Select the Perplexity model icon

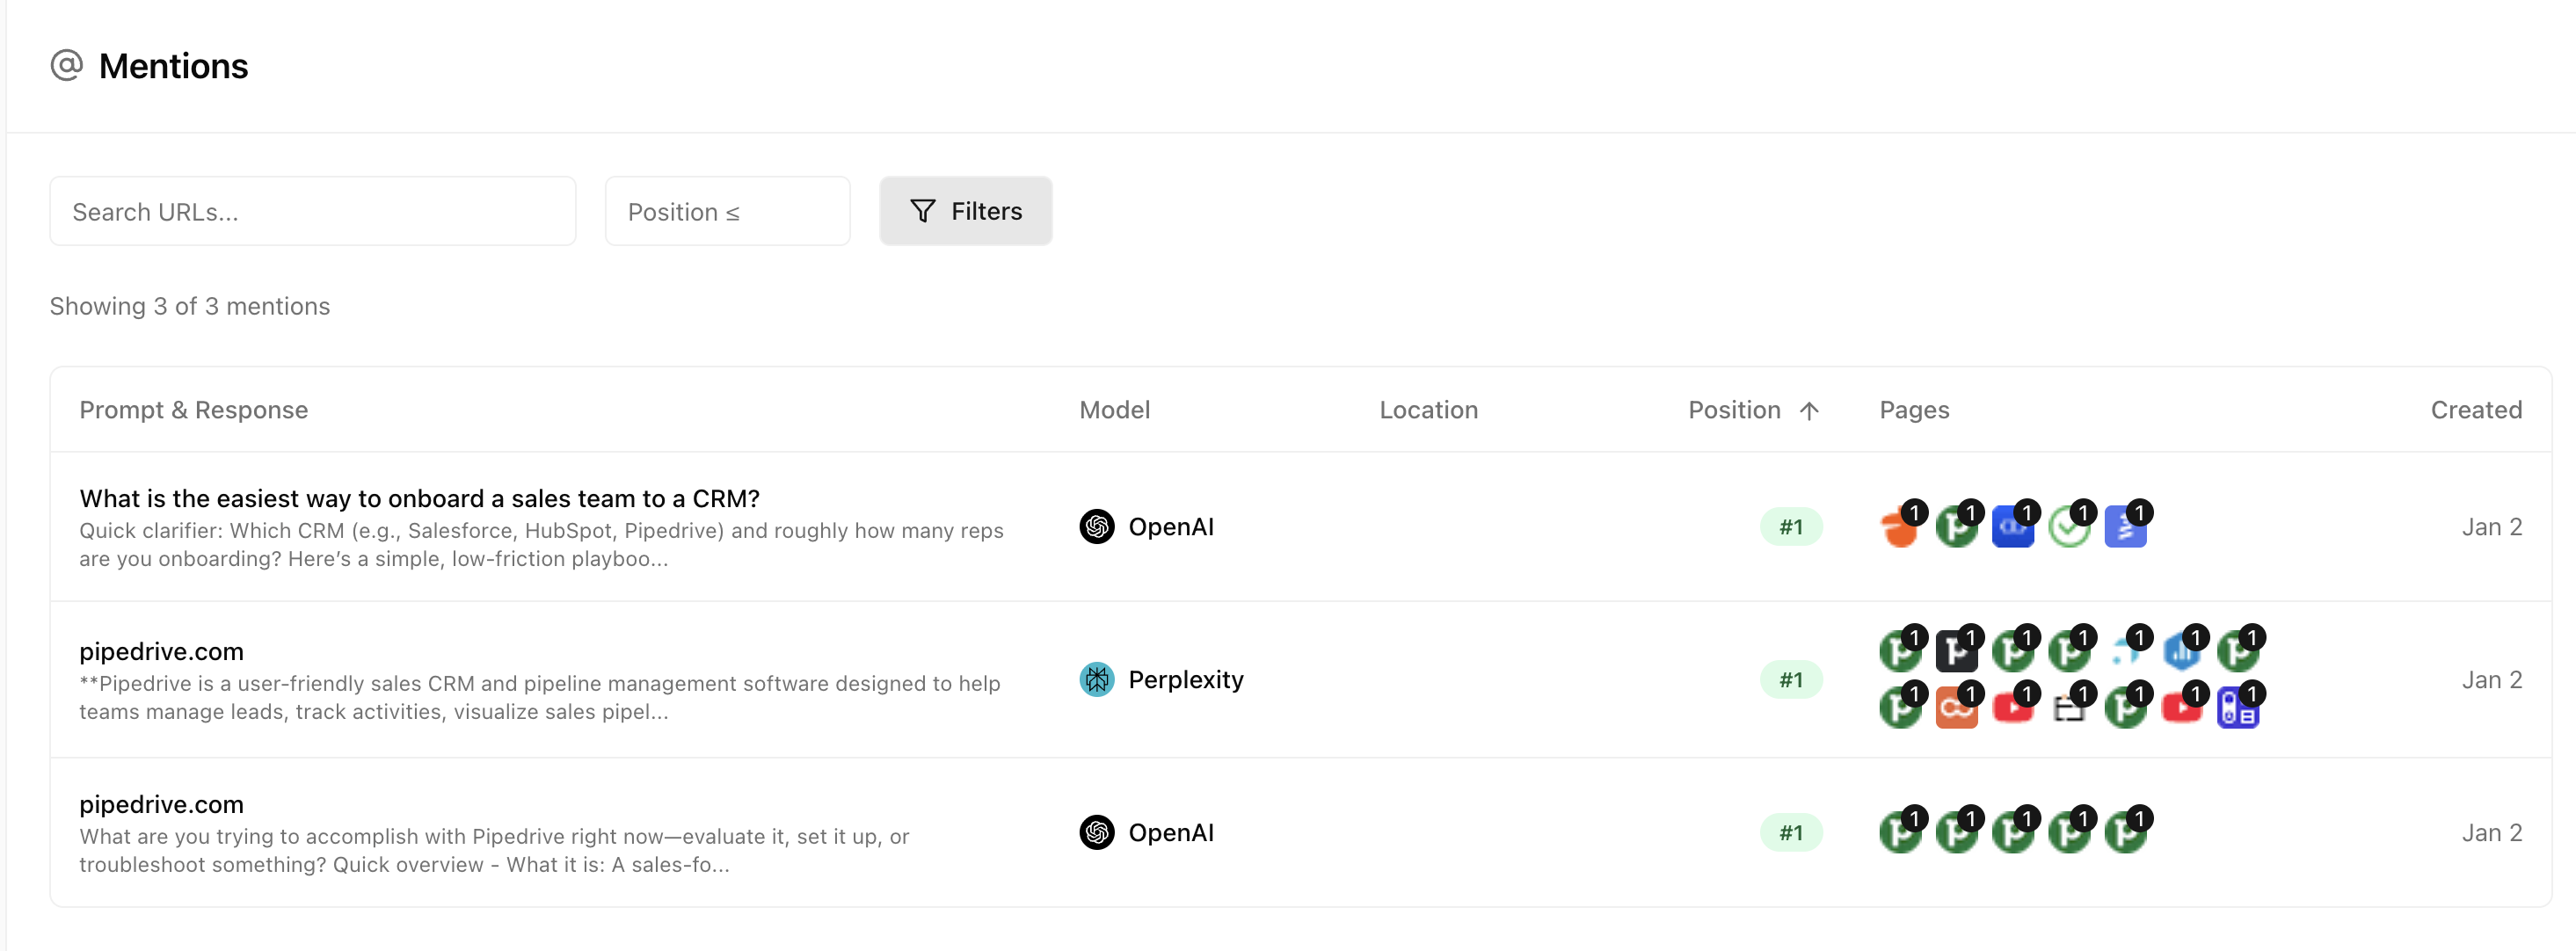click(1097, 679)
